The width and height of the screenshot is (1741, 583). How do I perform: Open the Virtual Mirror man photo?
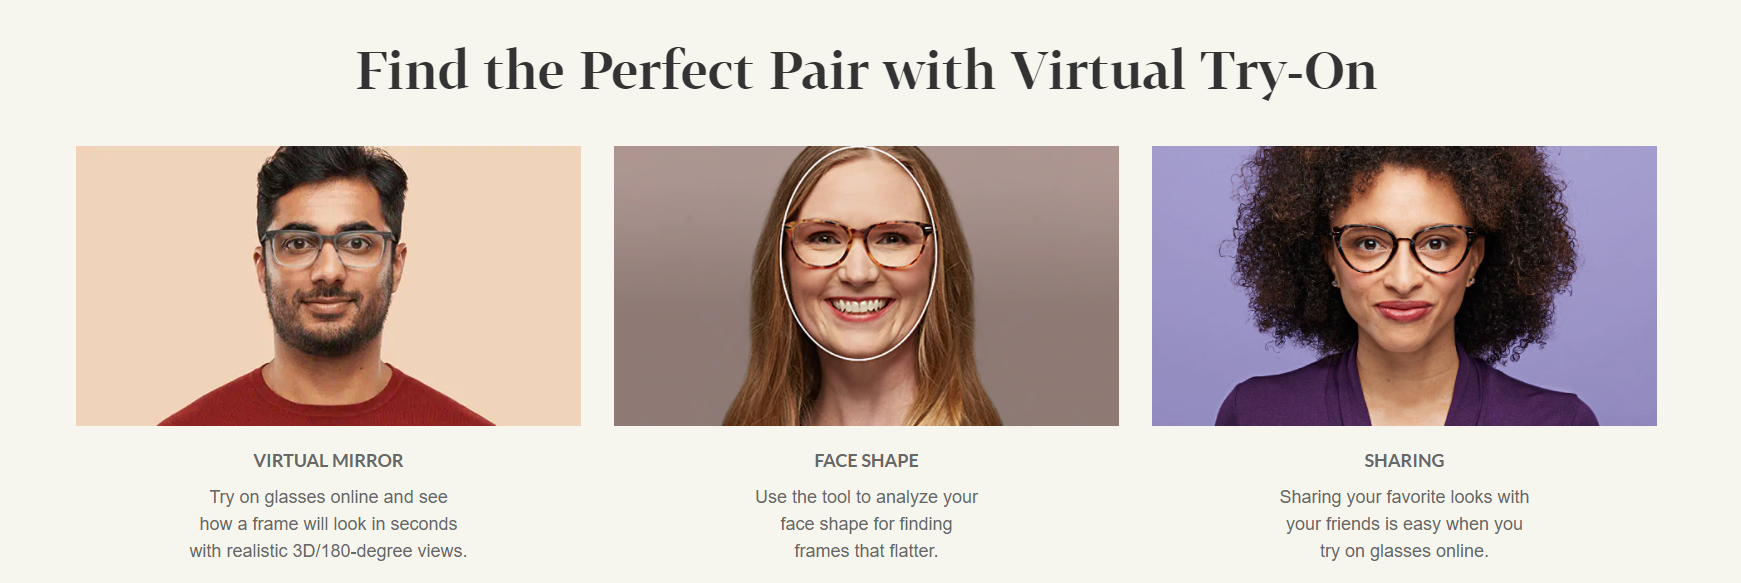328,286
